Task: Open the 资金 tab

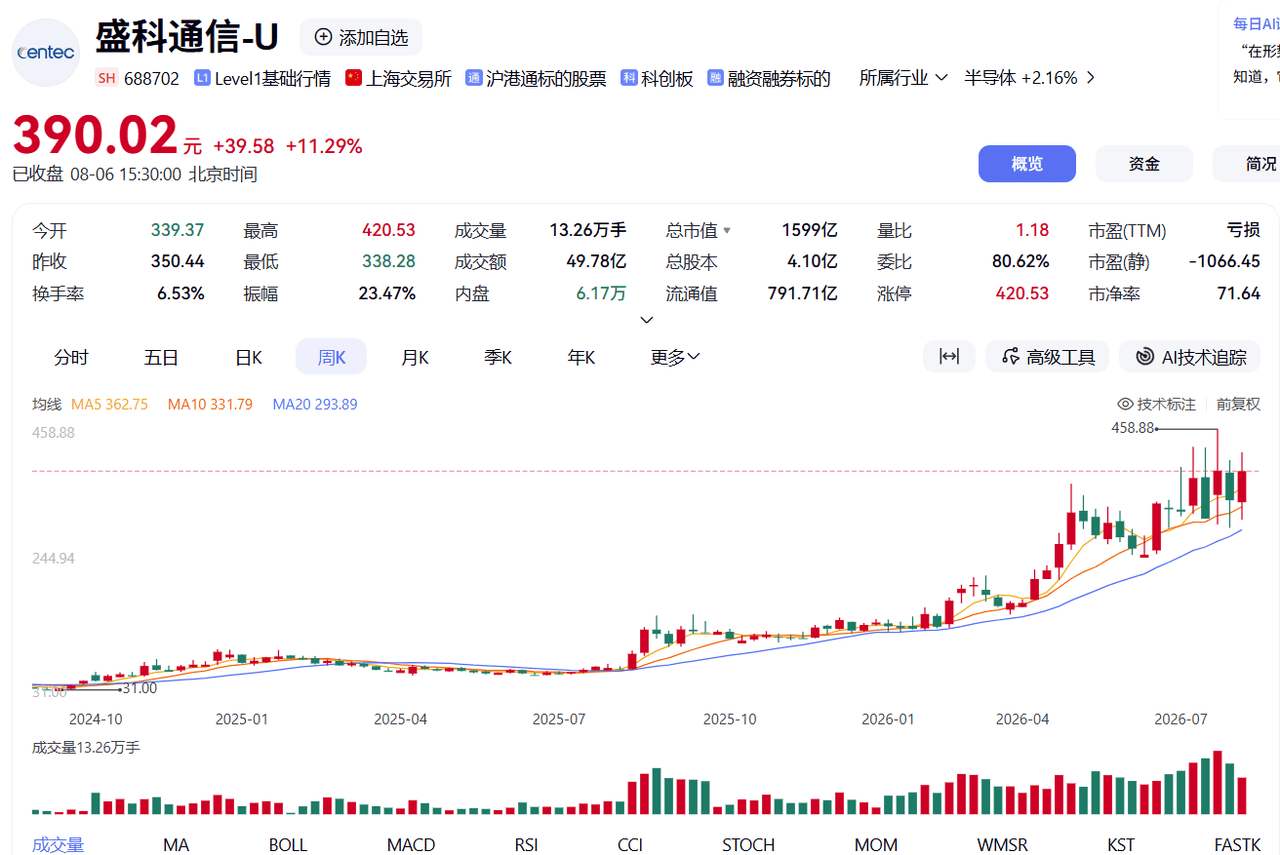Action: coord(1144,164)
